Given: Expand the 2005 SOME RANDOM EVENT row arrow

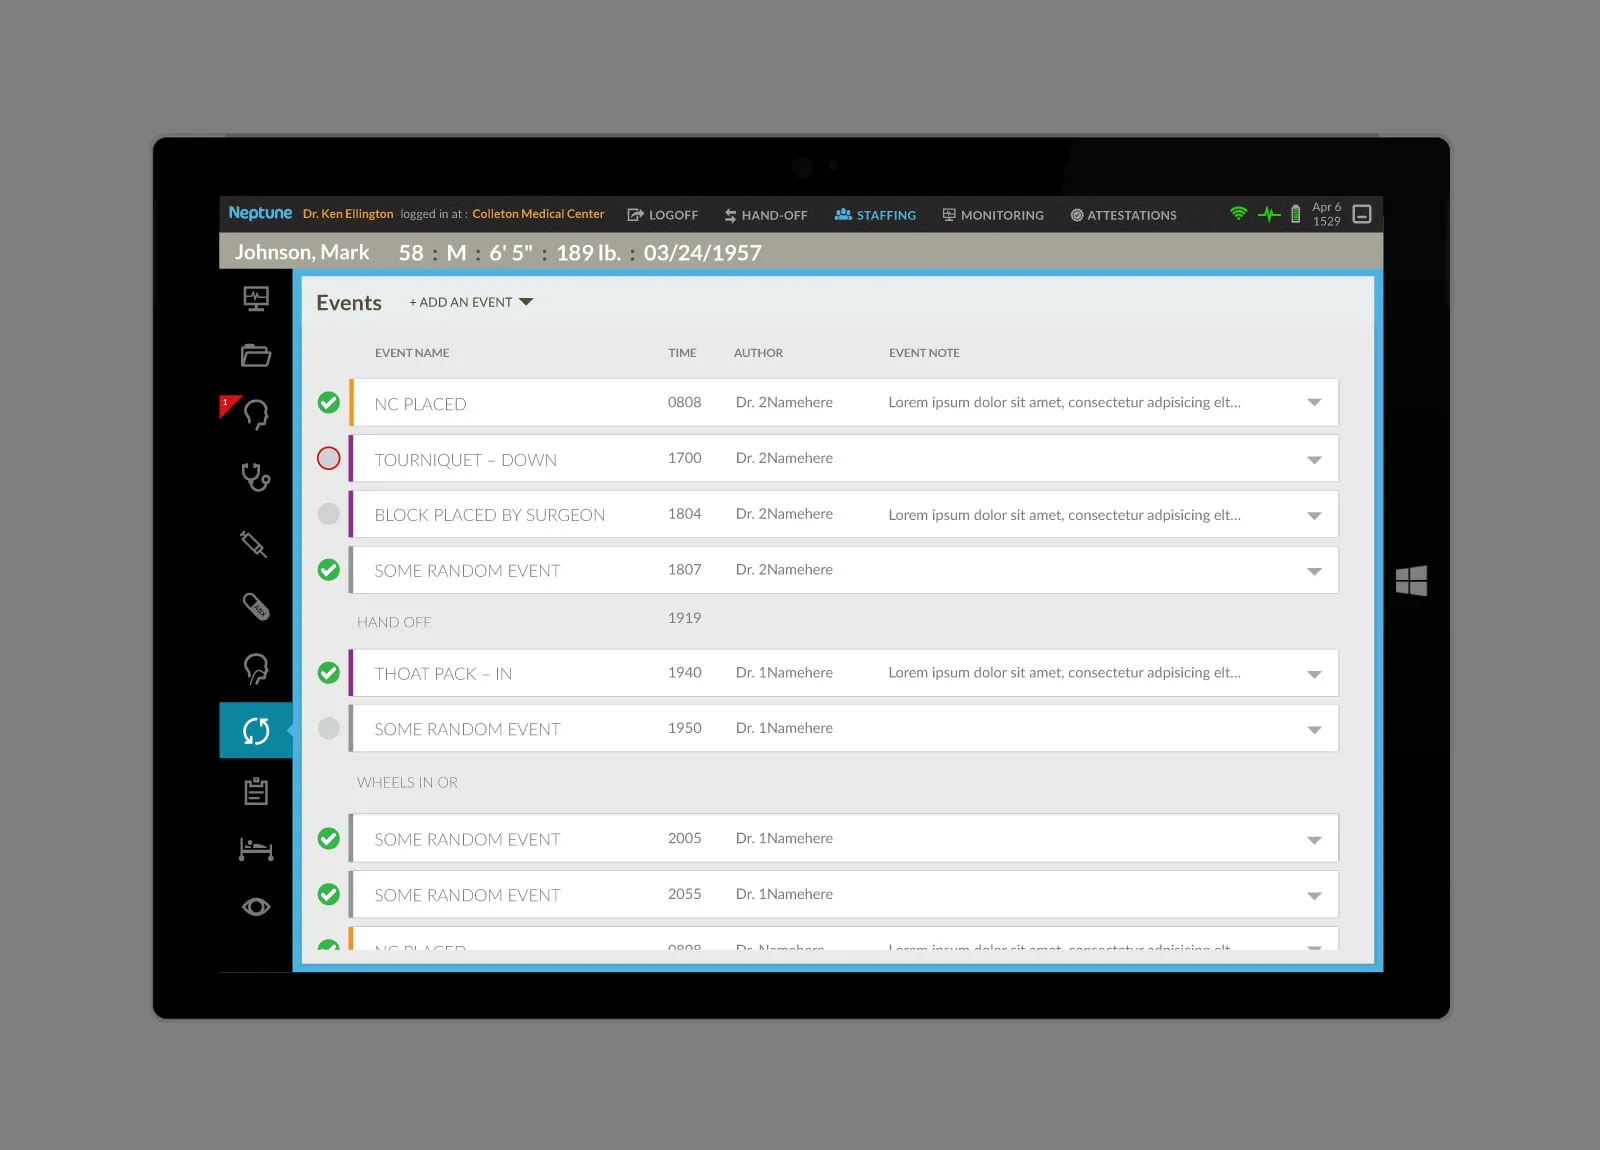Looking at the screenshot, I should point(1314,841).
